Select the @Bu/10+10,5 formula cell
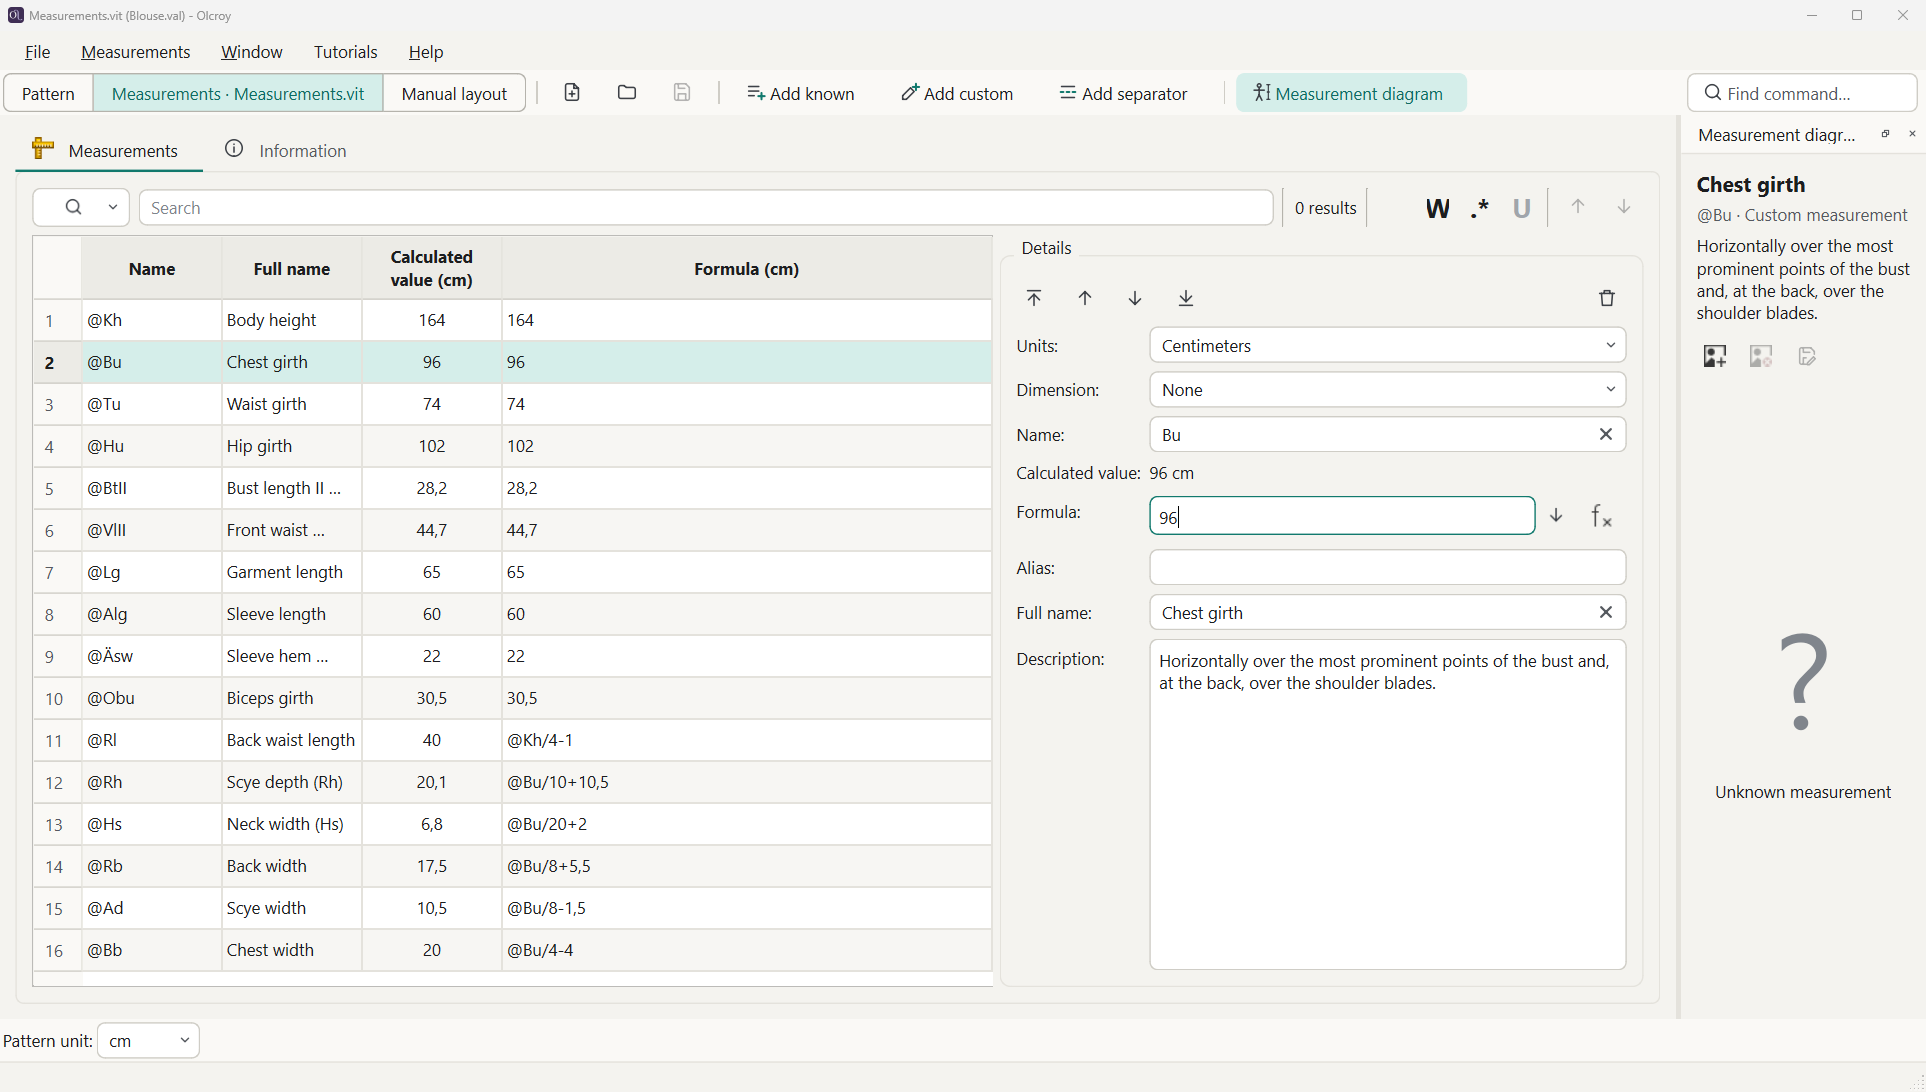1926x1092 pixels. click(x=746, y=783)
